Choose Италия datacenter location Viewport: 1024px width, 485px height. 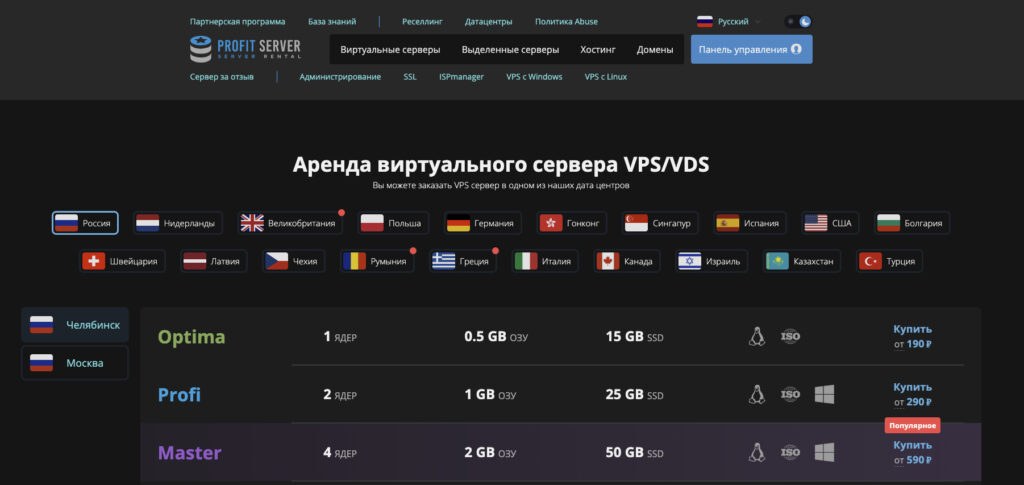[x=546, y=262]
